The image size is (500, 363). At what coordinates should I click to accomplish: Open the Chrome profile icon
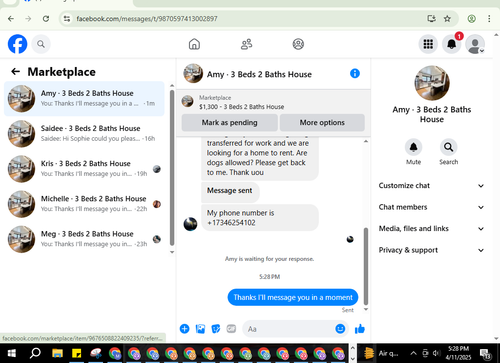tap(471, 19)
